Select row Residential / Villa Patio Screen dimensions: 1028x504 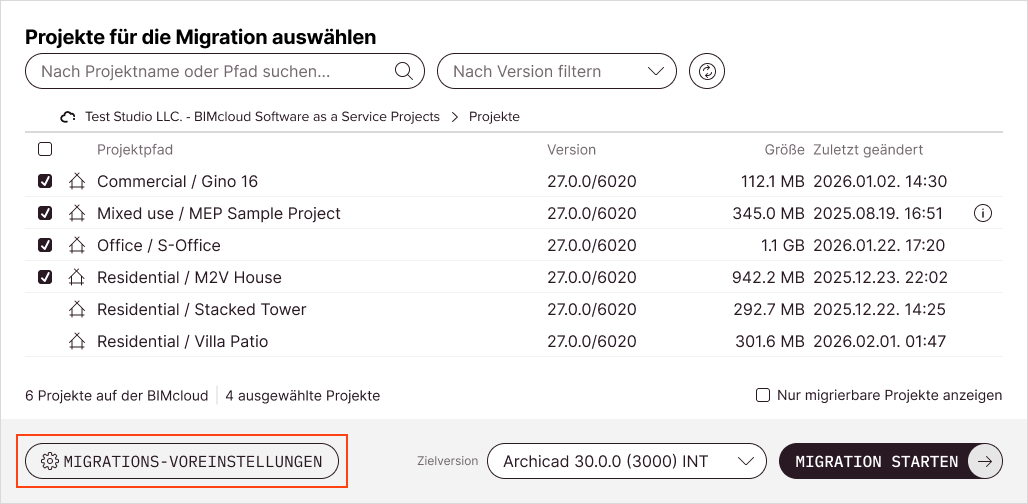coord(513,341)
